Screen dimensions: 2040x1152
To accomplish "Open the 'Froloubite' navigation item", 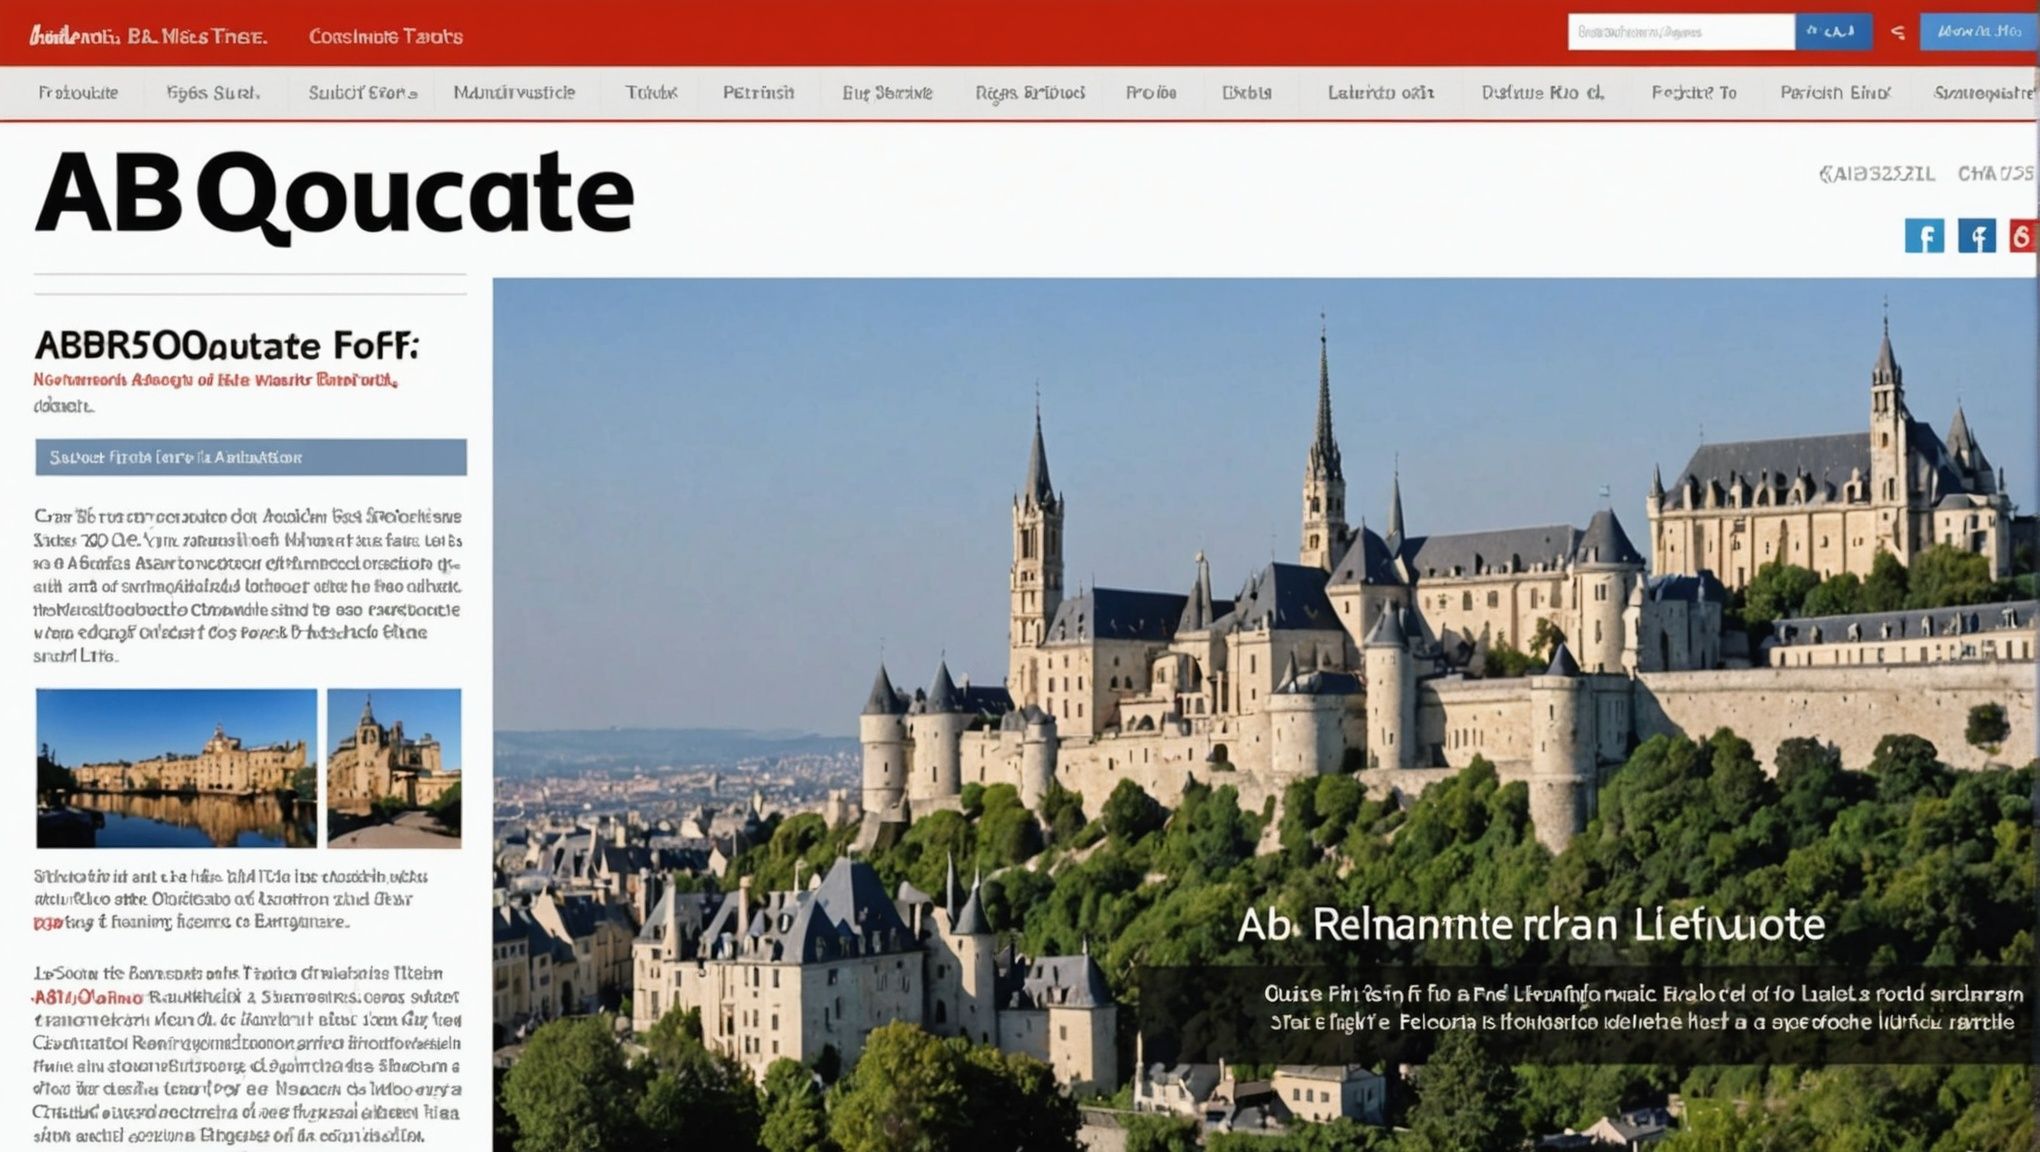I will tap(78, 93).
